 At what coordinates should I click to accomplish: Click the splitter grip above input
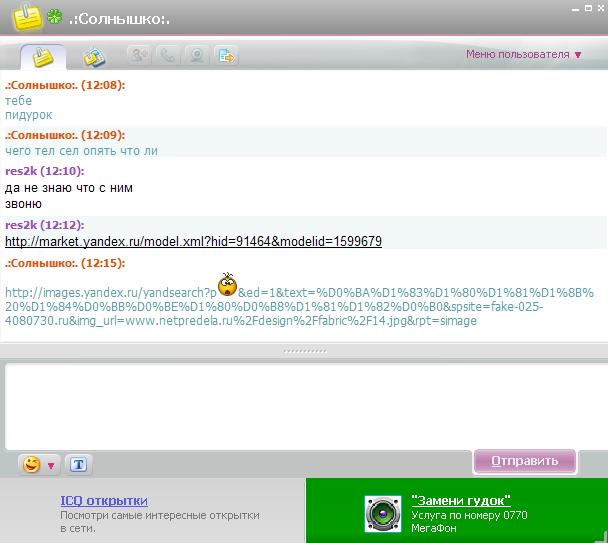(x=305, y=352)
